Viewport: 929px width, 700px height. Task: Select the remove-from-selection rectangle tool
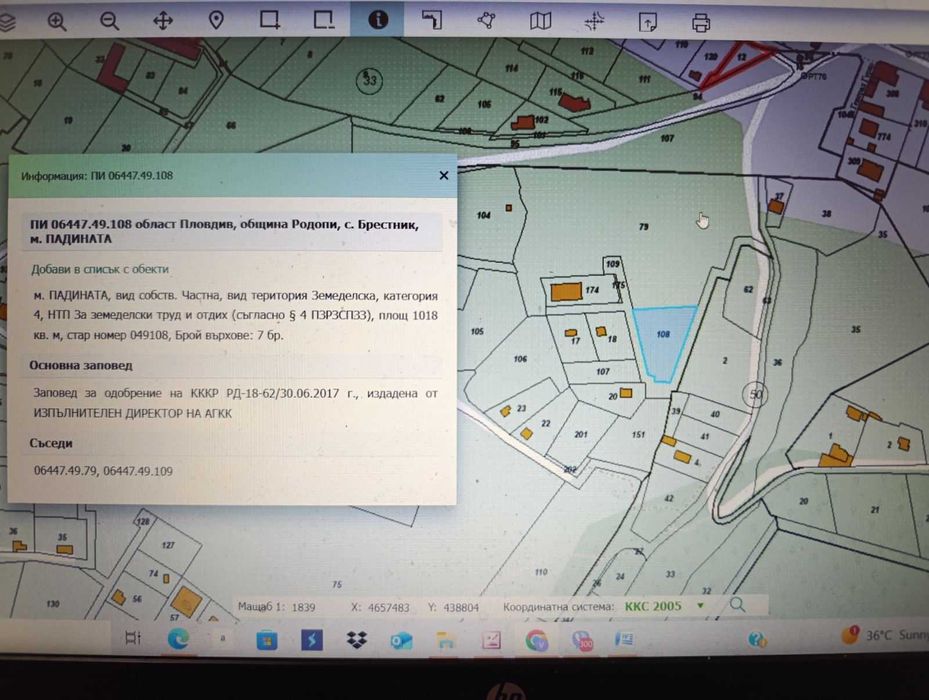click(323, 20)
